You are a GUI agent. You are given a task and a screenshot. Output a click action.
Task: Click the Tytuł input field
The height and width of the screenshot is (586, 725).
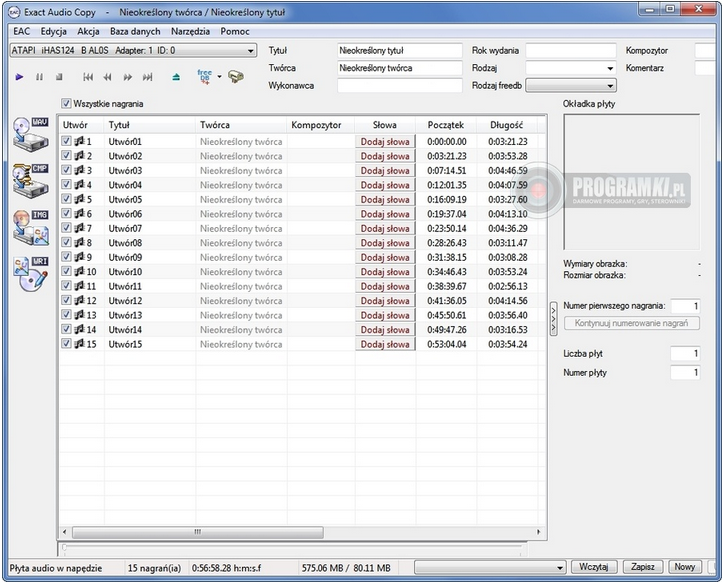click(x=399, y=50)
